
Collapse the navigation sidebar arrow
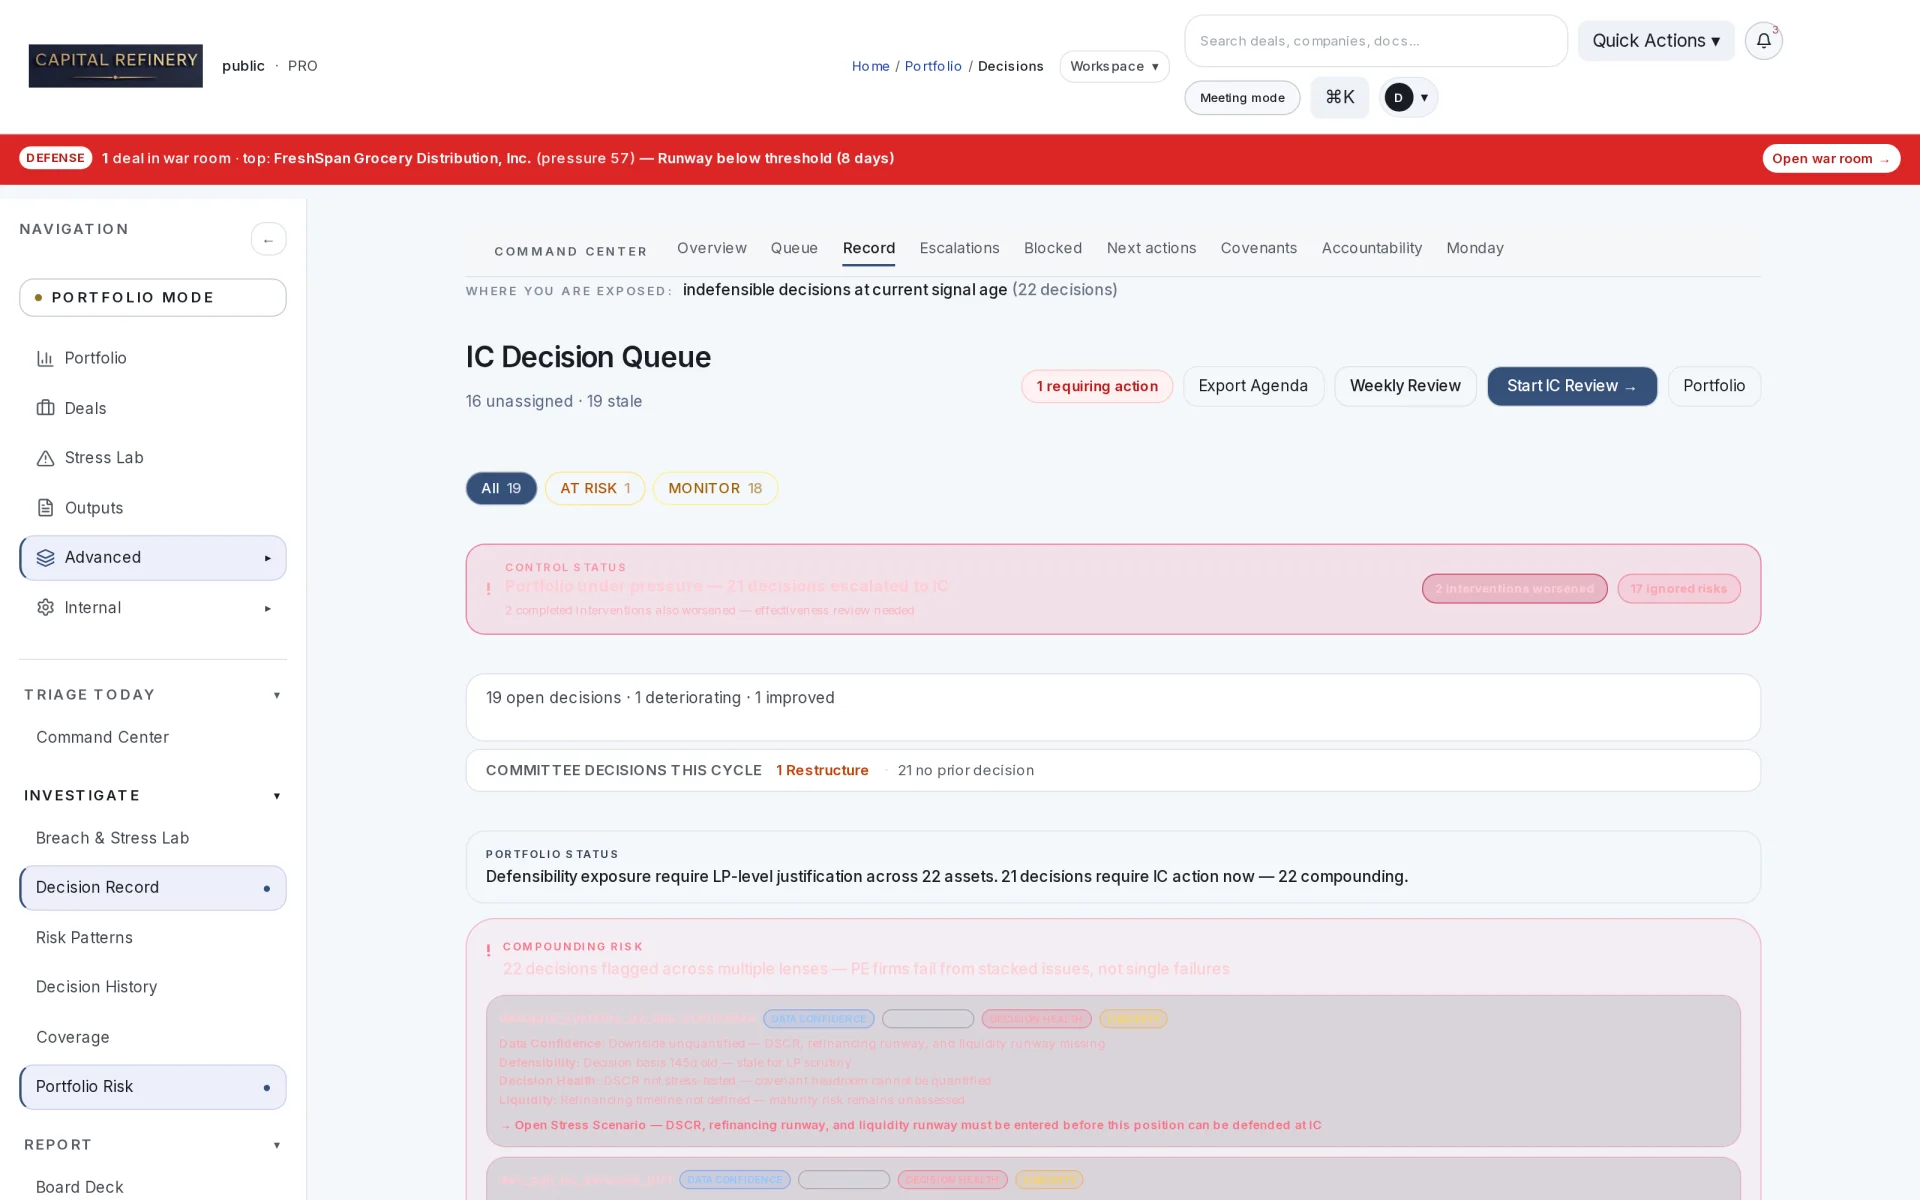268,240
